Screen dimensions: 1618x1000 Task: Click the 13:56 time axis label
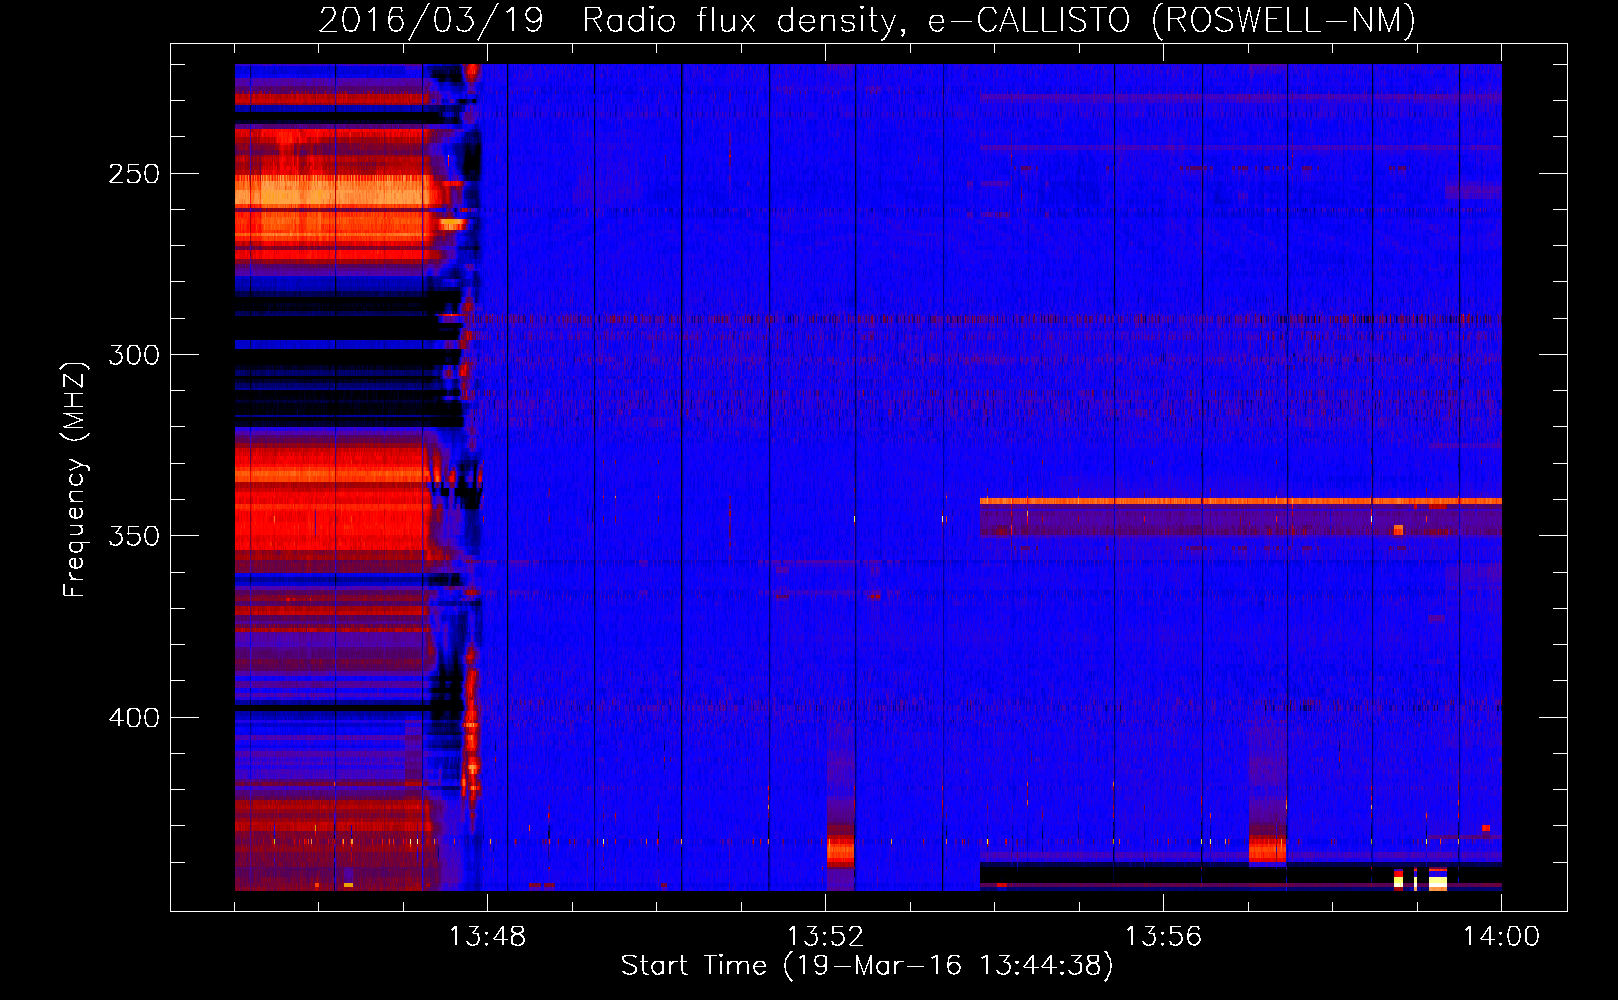click(1163, 937)
